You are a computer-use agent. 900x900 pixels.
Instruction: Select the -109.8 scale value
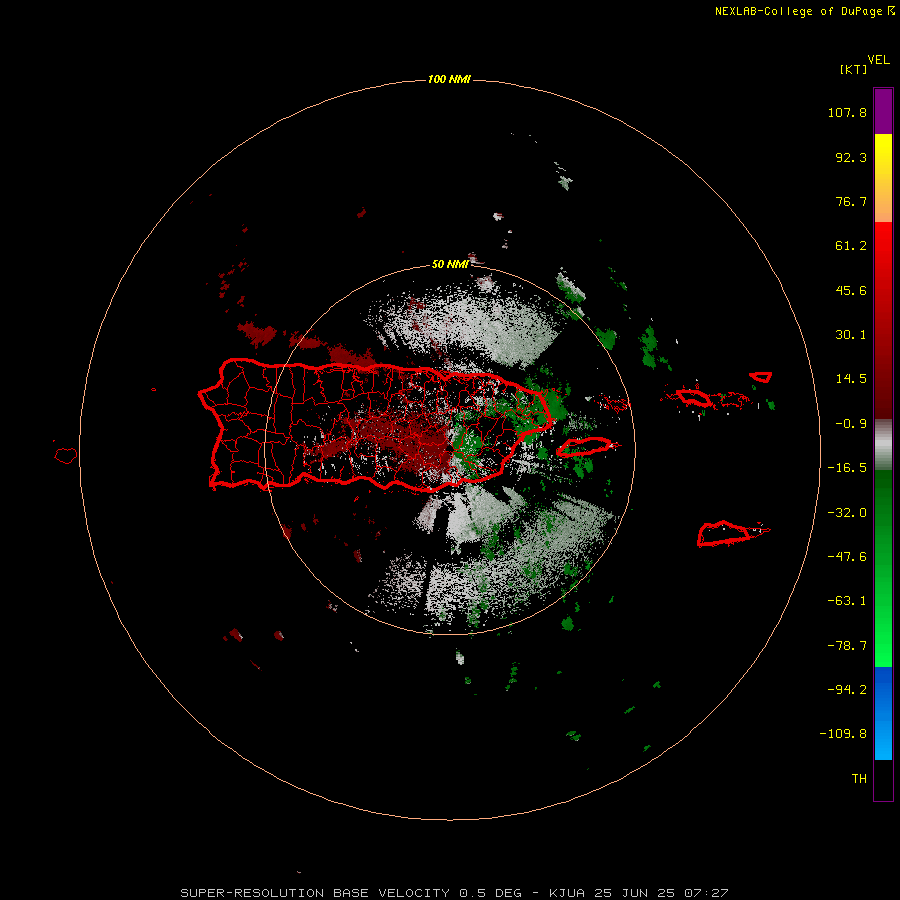[843, 734]
